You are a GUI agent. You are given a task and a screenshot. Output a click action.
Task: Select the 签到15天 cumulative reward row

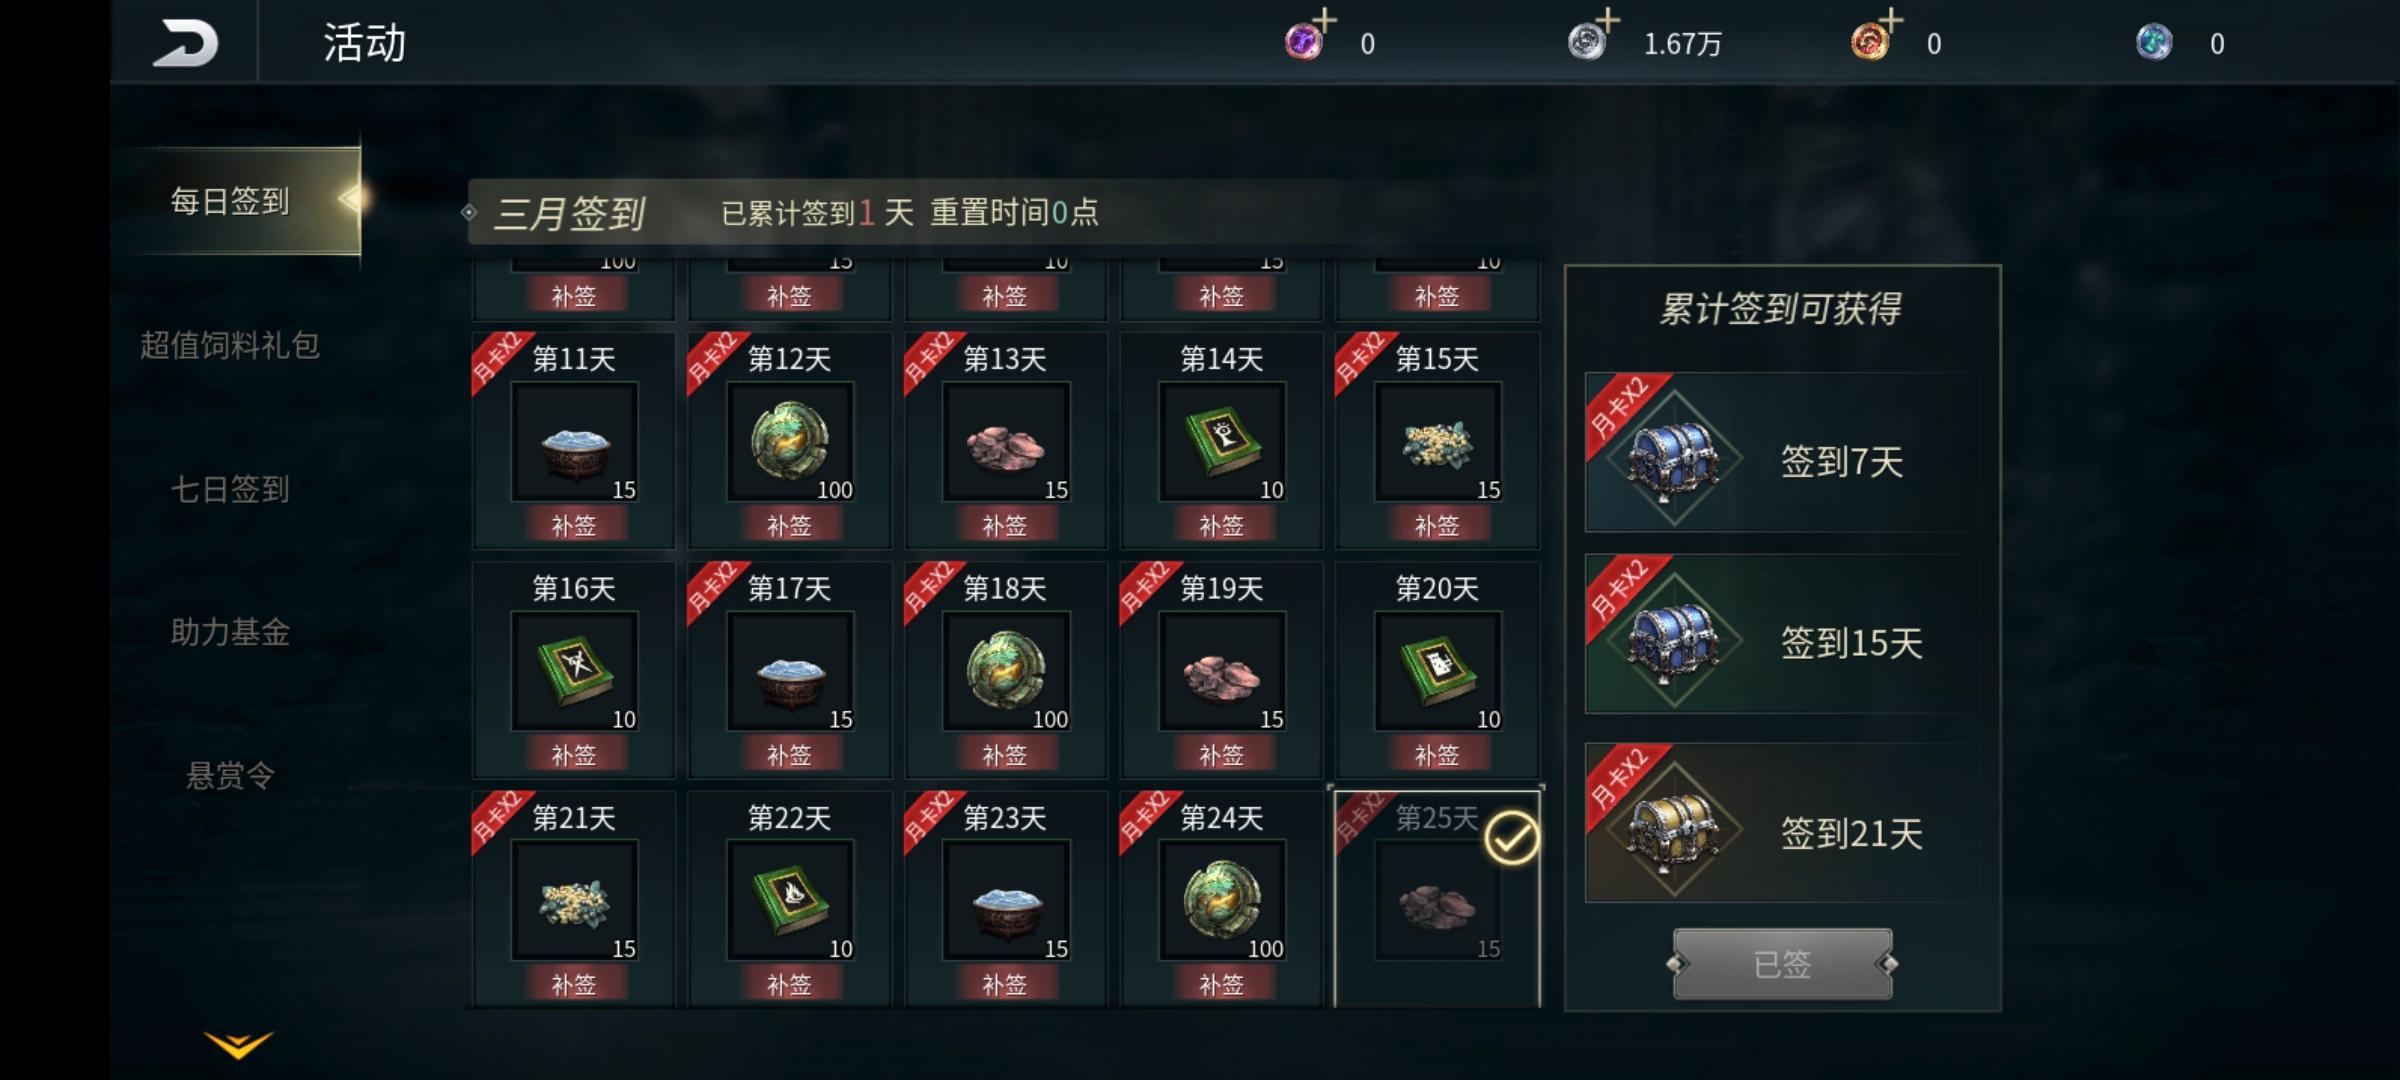pyautogui.click(x=1782, y=634)
